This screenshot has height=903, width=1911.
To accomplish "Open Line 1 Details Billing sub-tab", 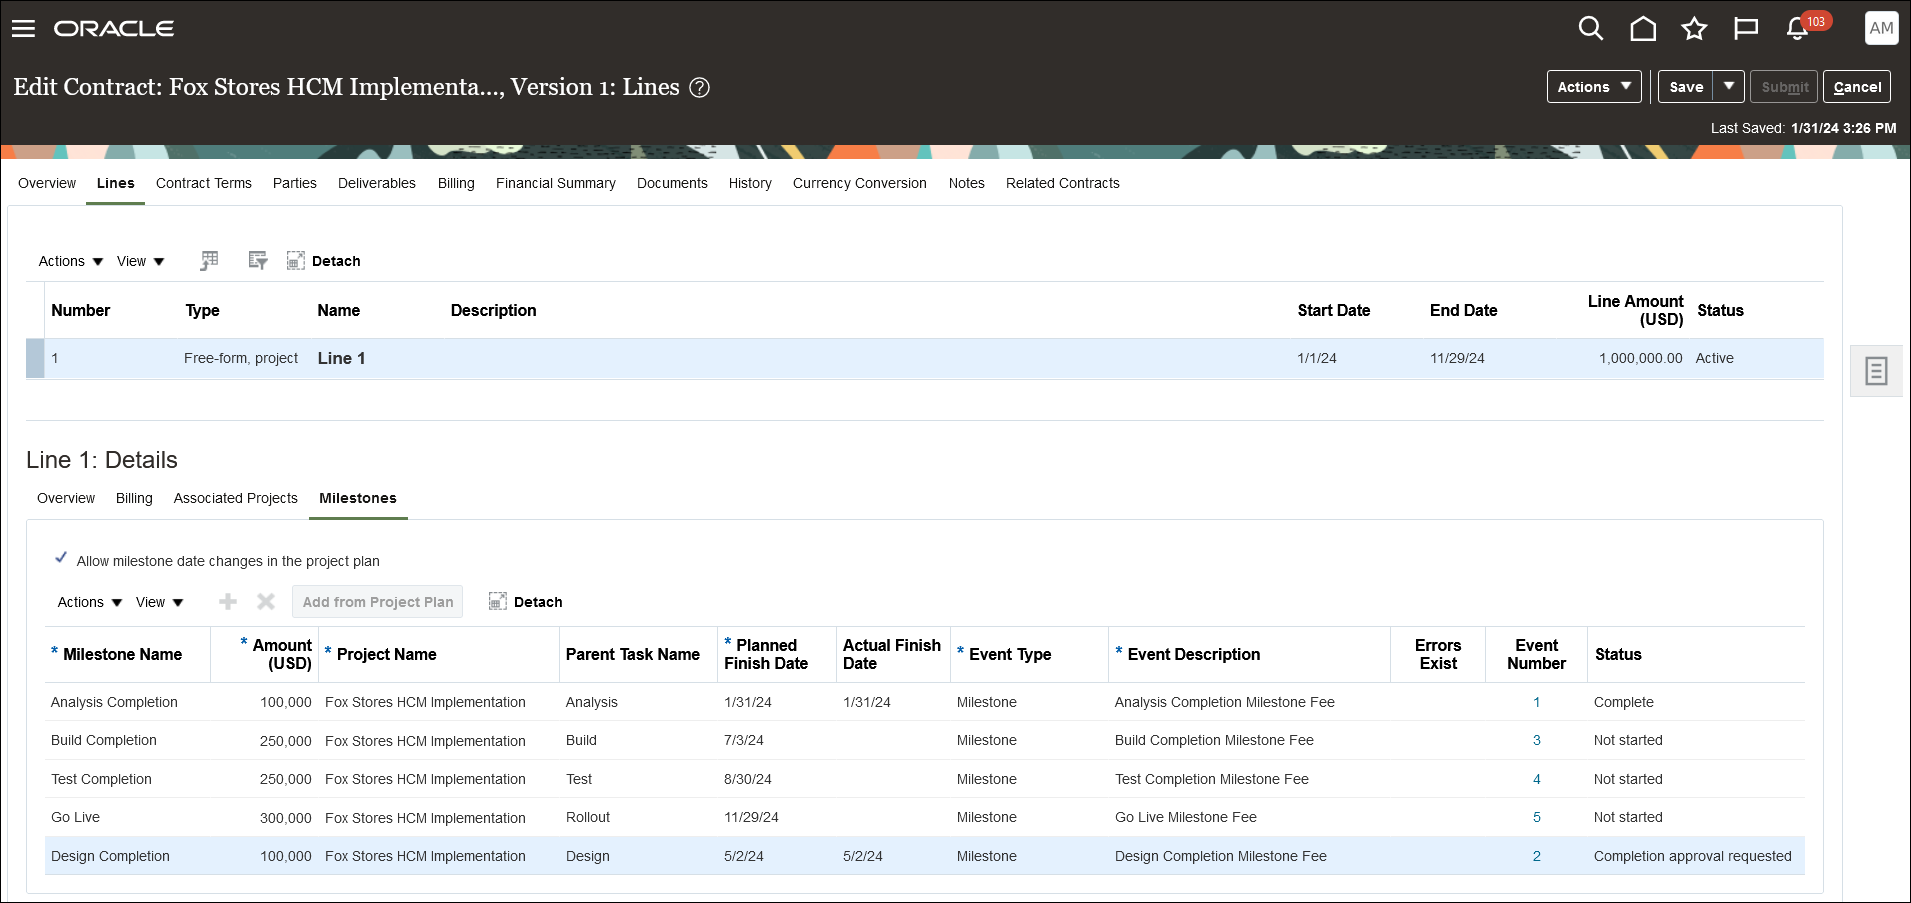I will click(134, 498).
